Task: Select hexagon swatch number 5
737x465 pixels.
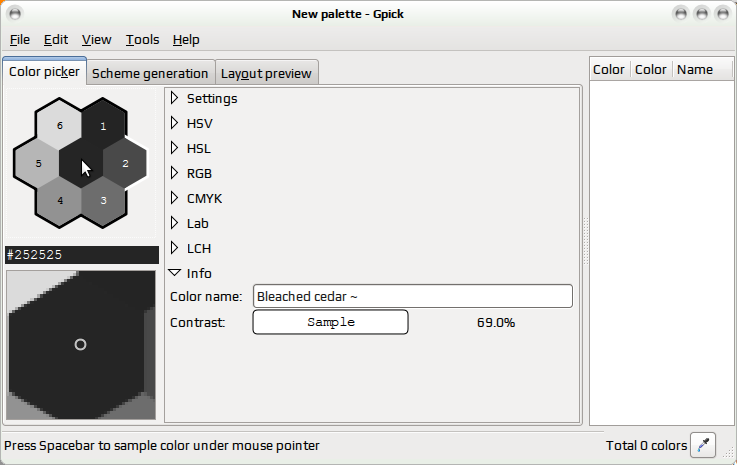Action: click(38, 163)
